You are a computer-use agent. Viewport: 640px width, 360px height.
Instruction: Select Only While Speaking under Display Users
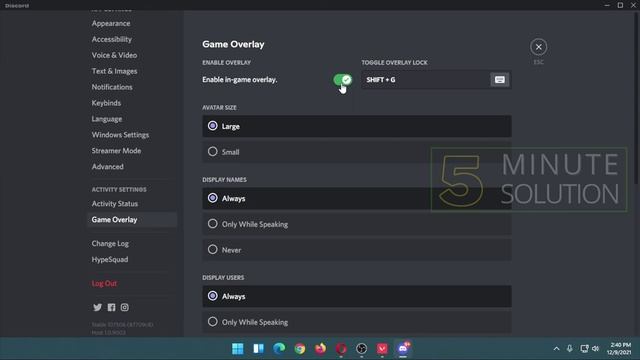coord(357,322)
